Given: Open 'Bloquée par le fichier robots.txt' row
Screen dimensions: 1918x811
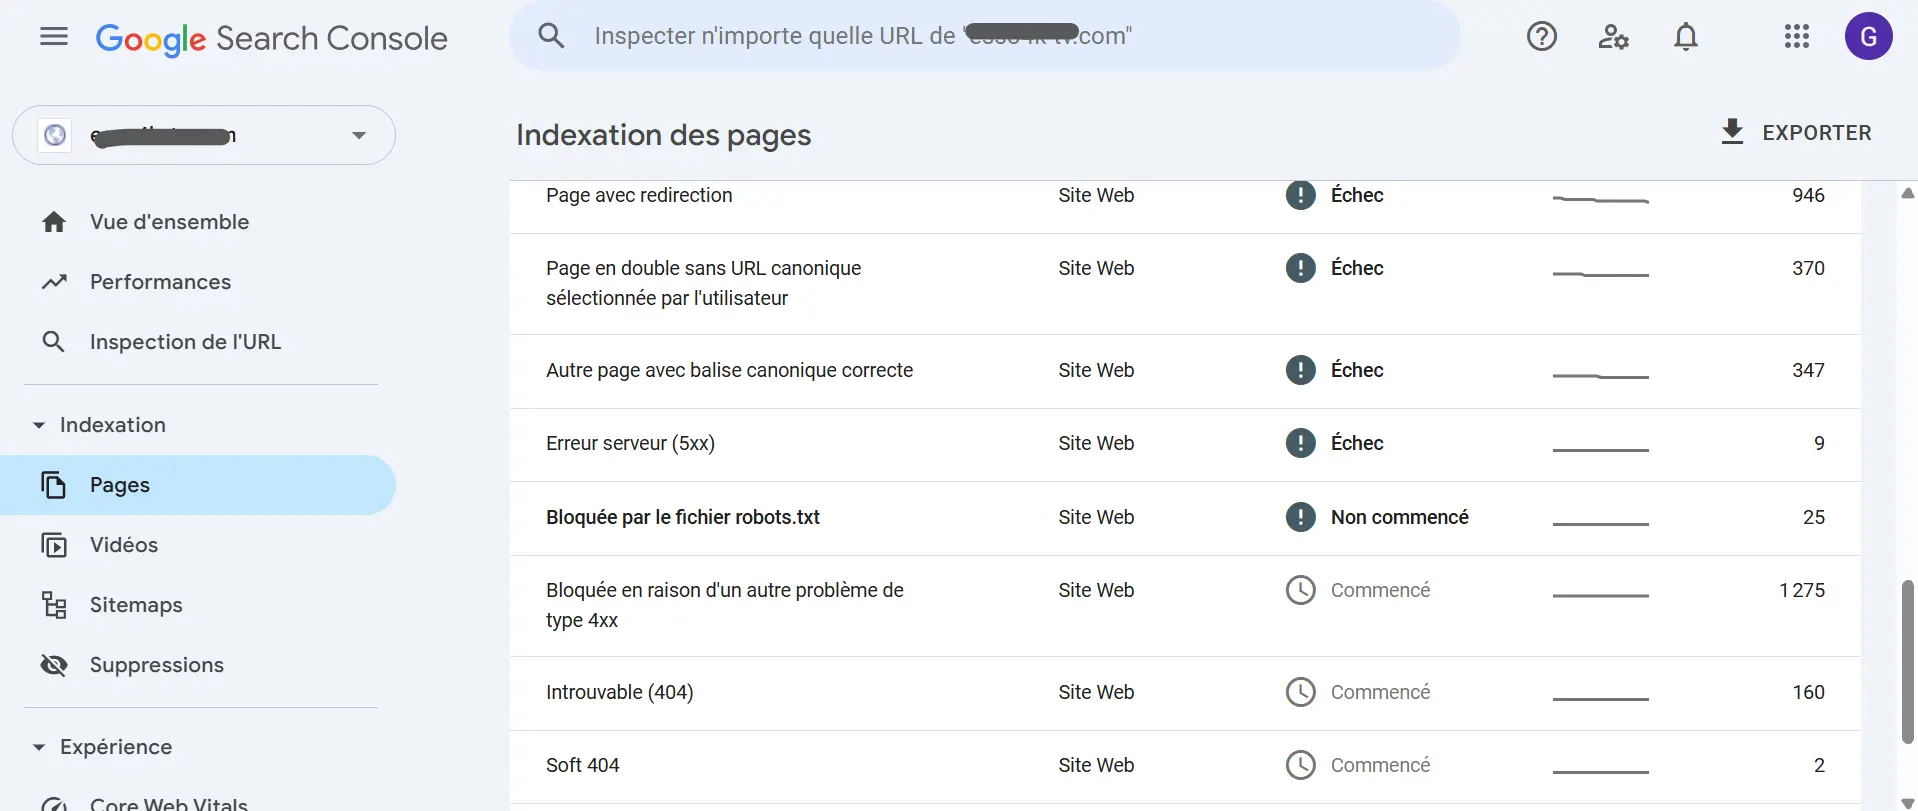Looking at the screenshot, I should click(683, 517).
